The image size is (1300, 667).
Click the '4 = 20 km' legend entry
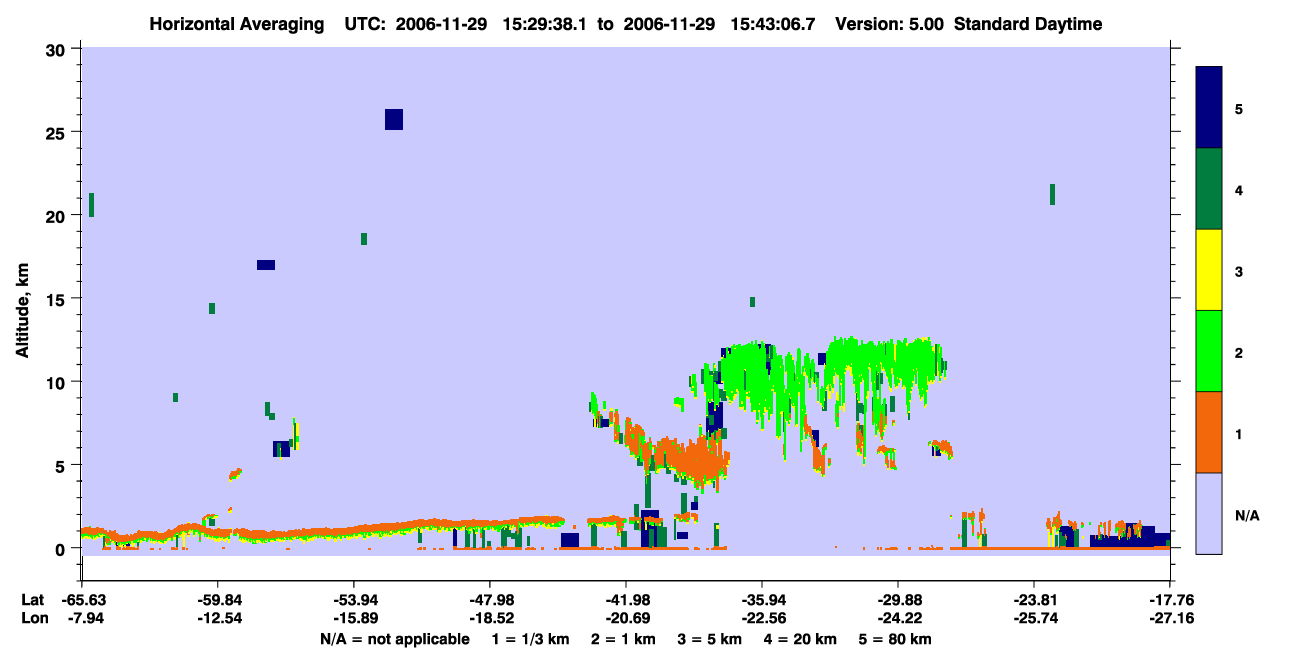coord(802,639)
